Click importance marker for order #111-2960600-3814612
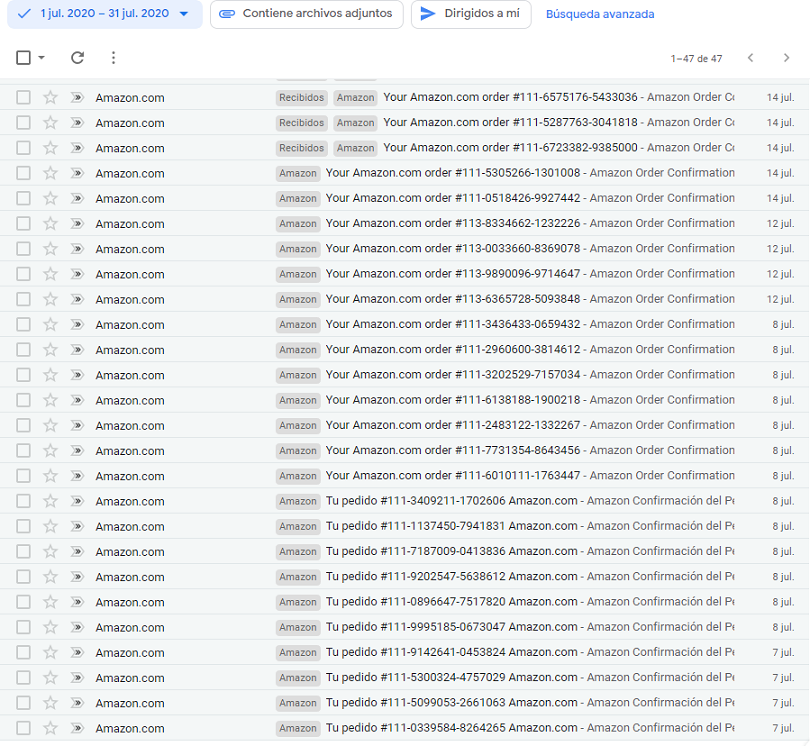This screenshot has height=746, width=810. (77, 350)
